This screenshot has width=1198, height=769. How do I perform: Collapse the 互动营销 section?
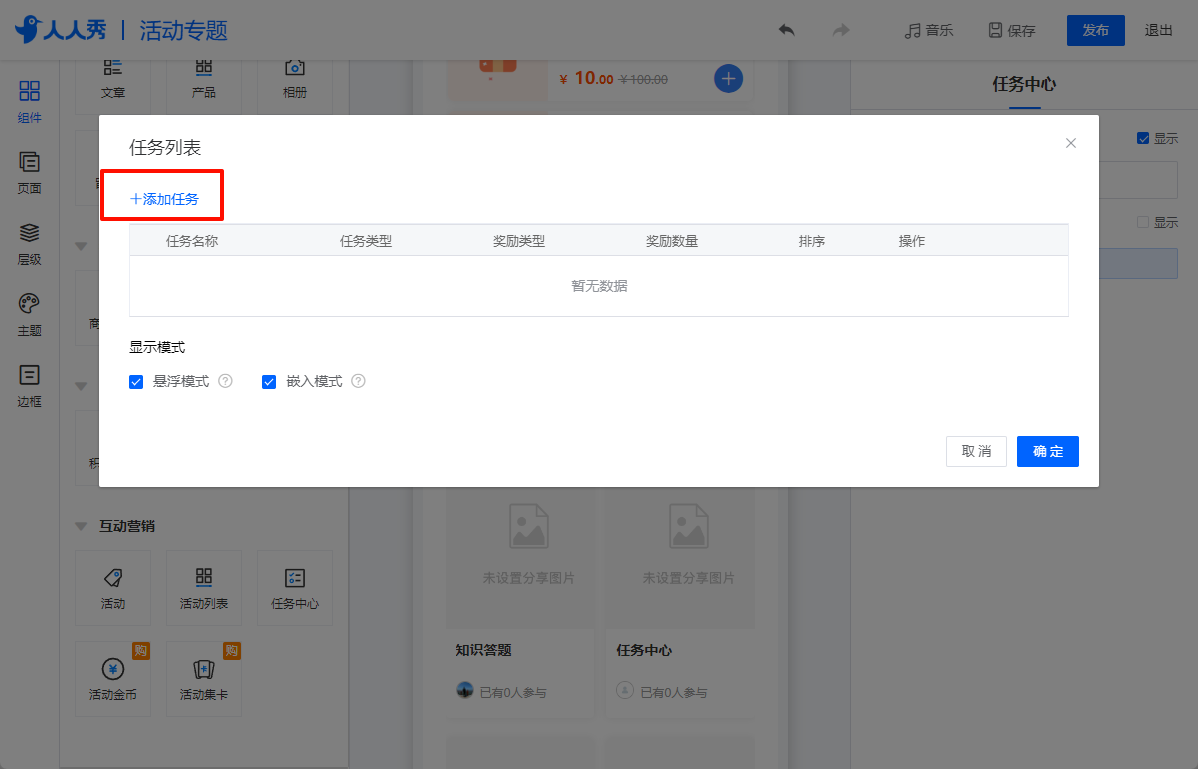click(x=81, y=526)
